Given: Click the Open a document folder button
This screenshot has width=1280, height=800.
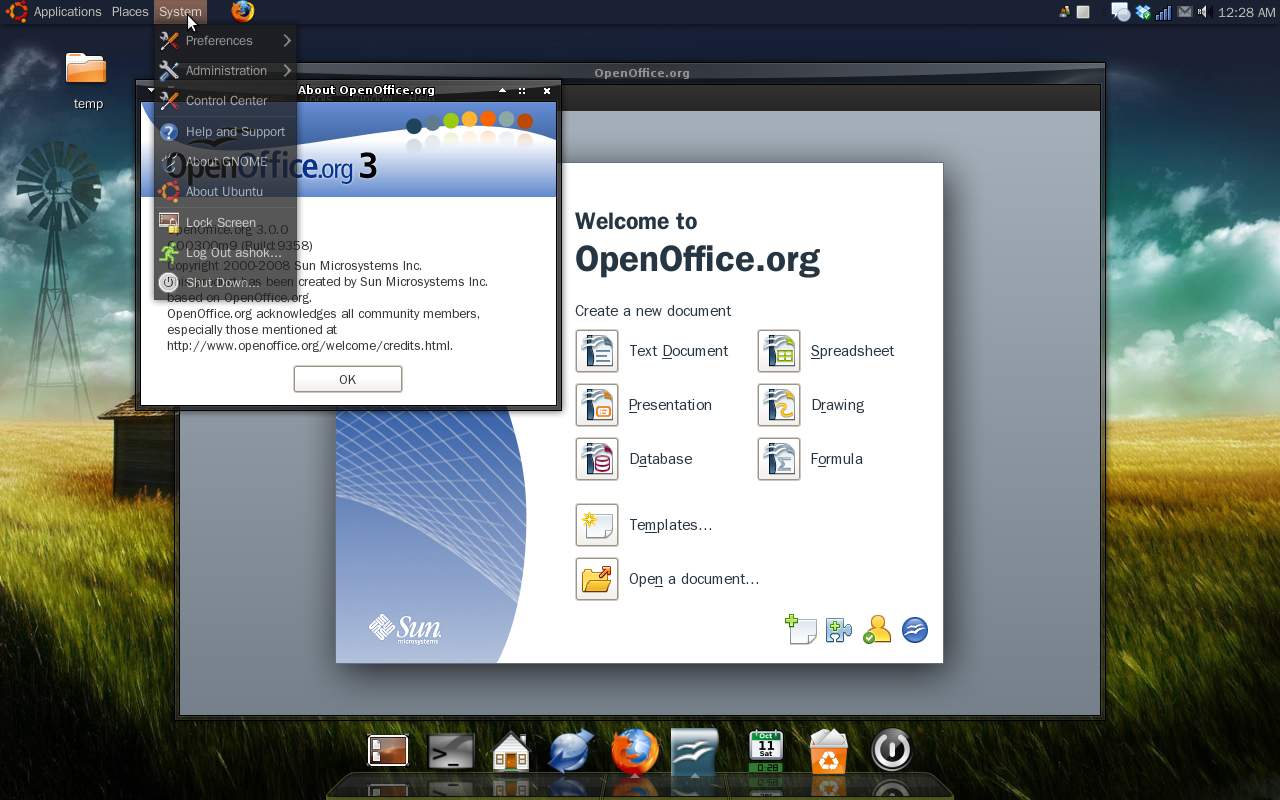Looking at the screenshot, I should 597,579.
